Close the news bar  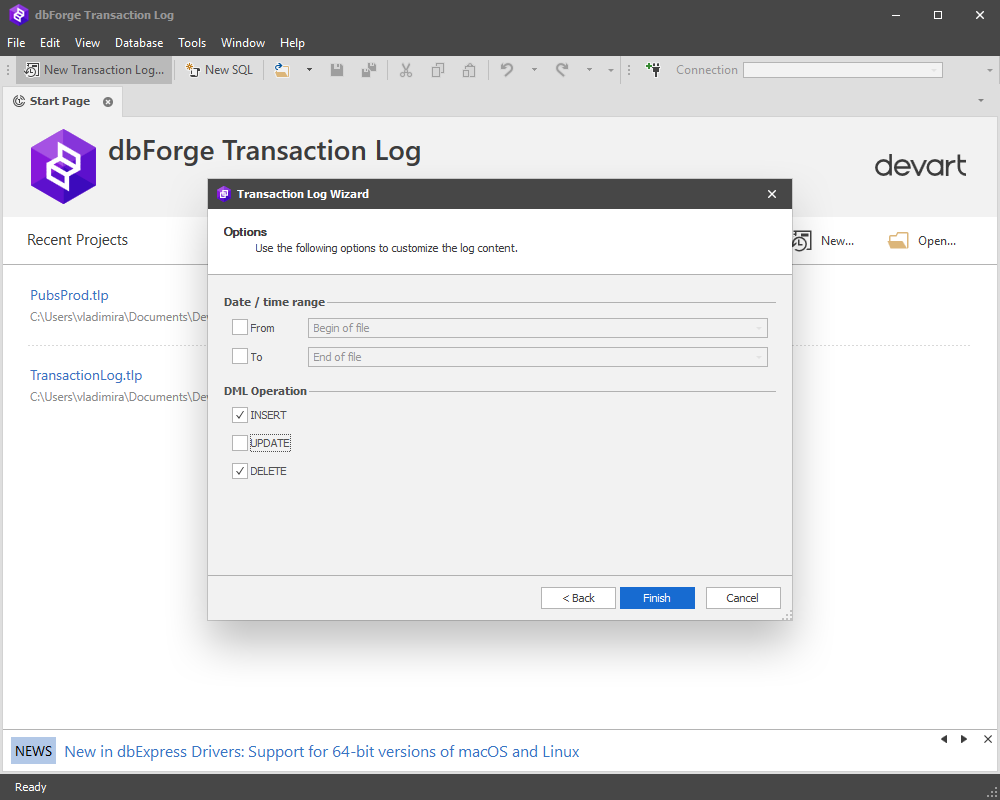pyautogui.click(x=988, y=739)
